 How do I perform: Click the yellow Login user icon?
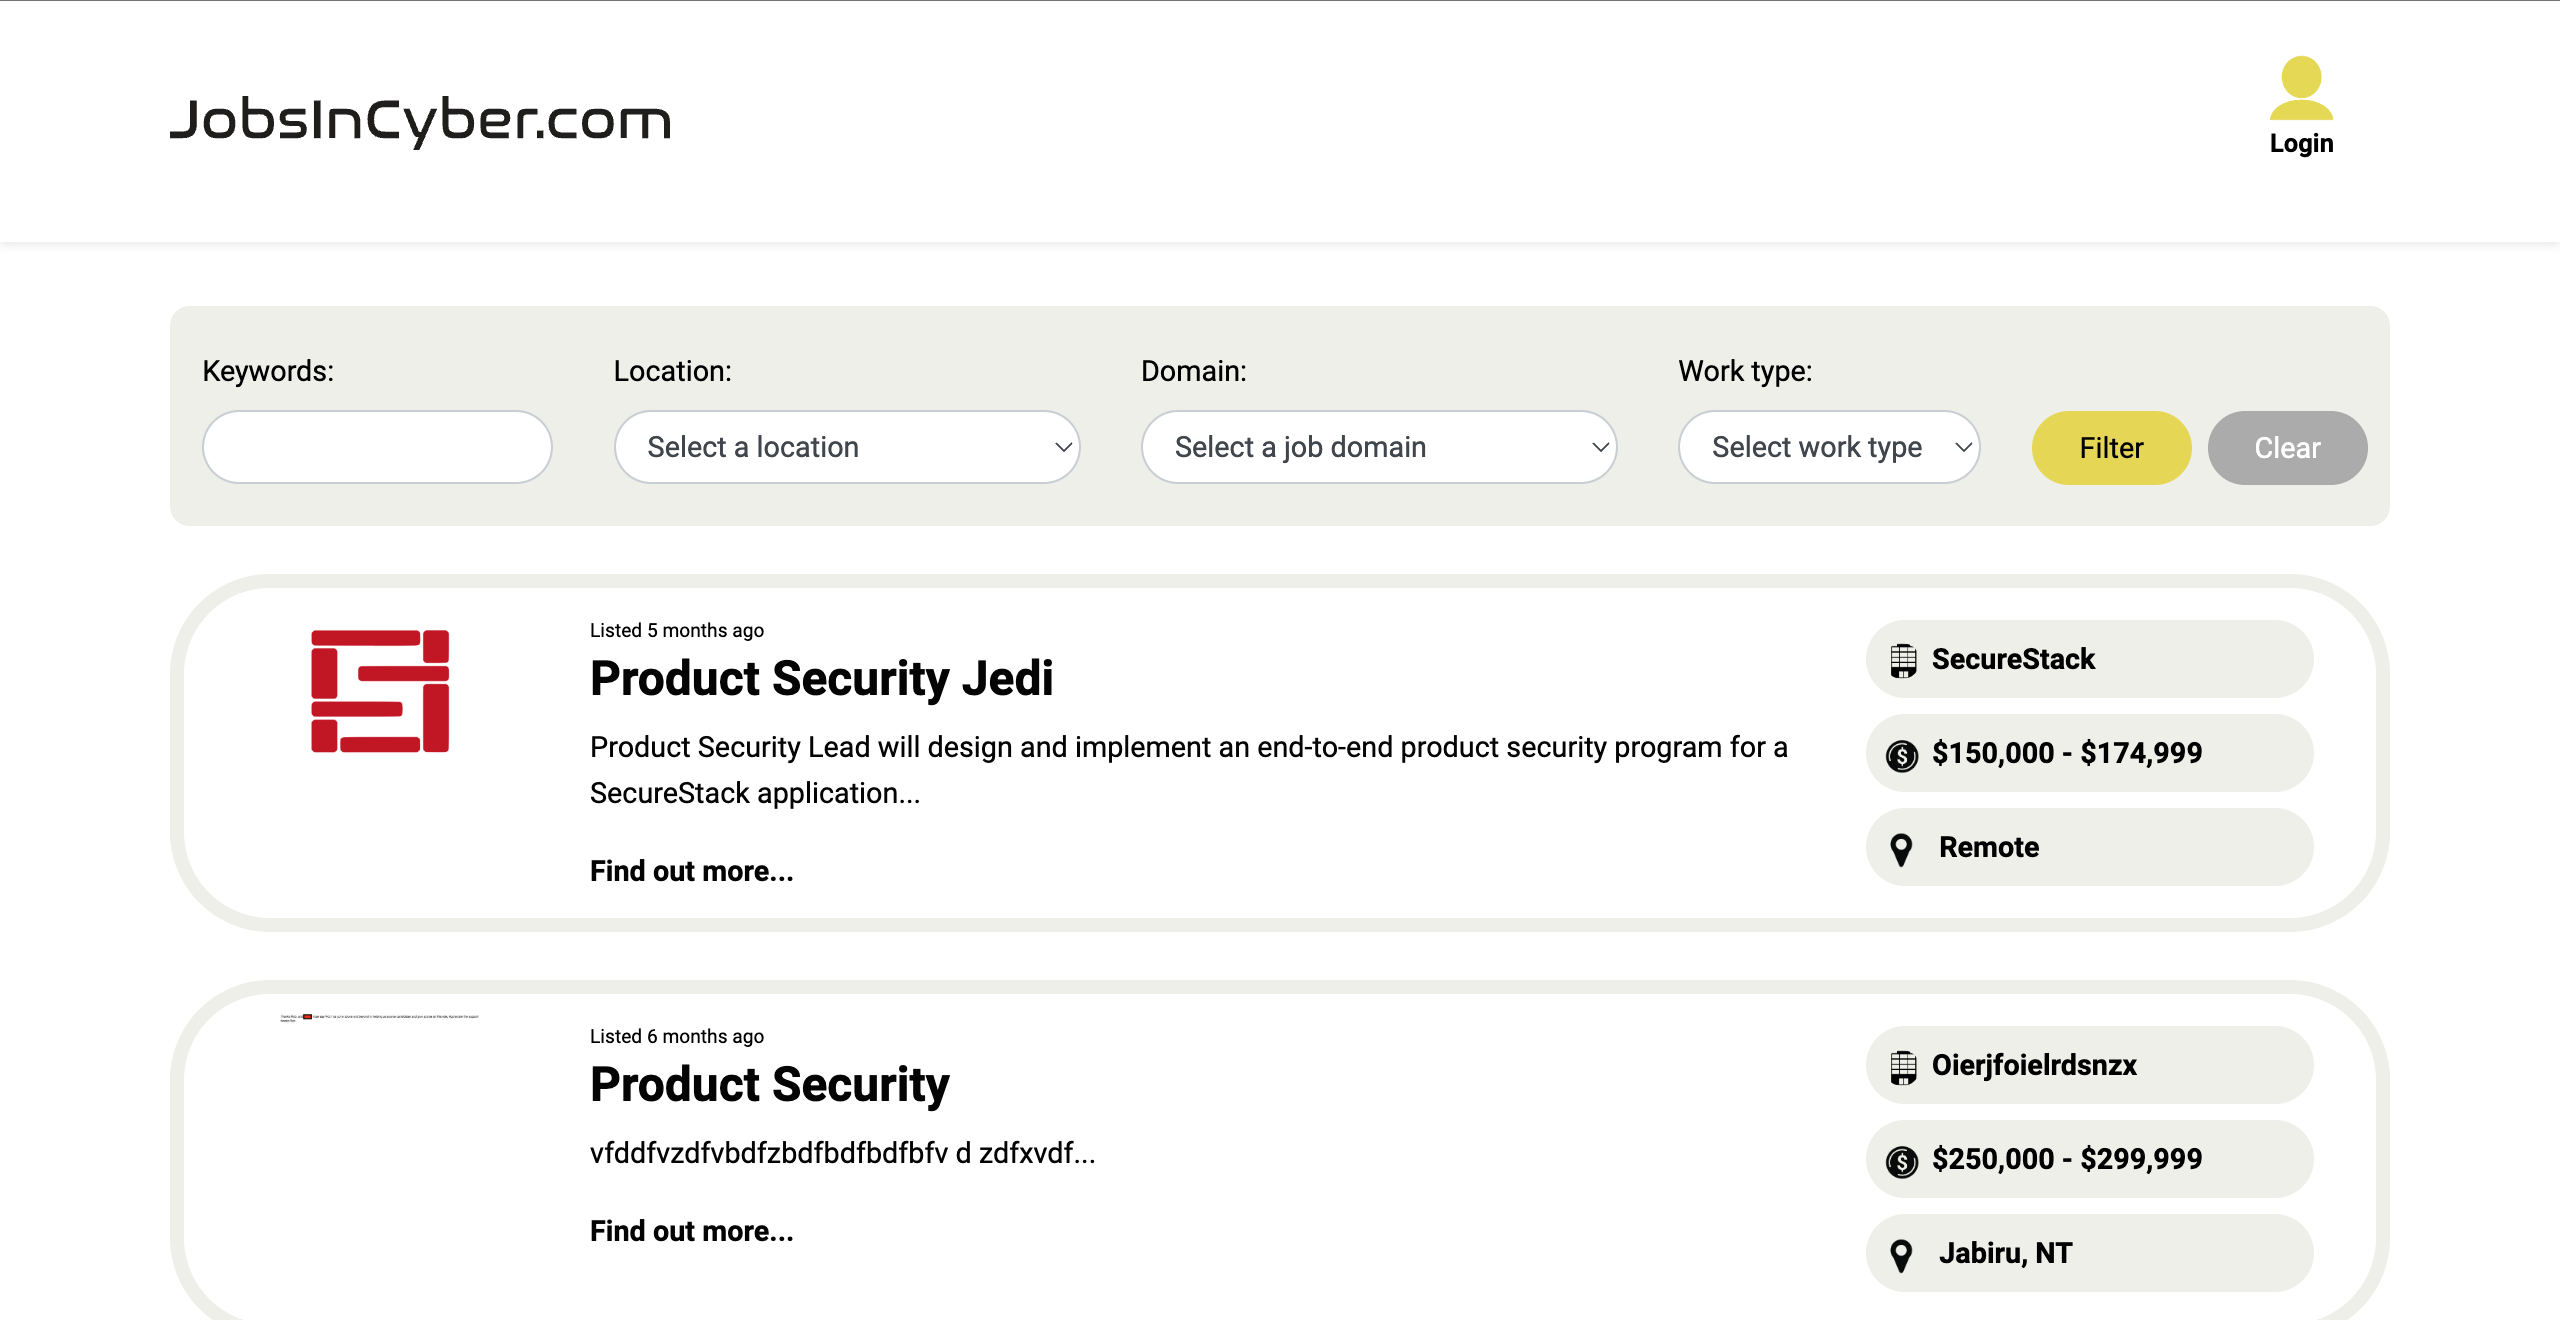coord(2300,88)
